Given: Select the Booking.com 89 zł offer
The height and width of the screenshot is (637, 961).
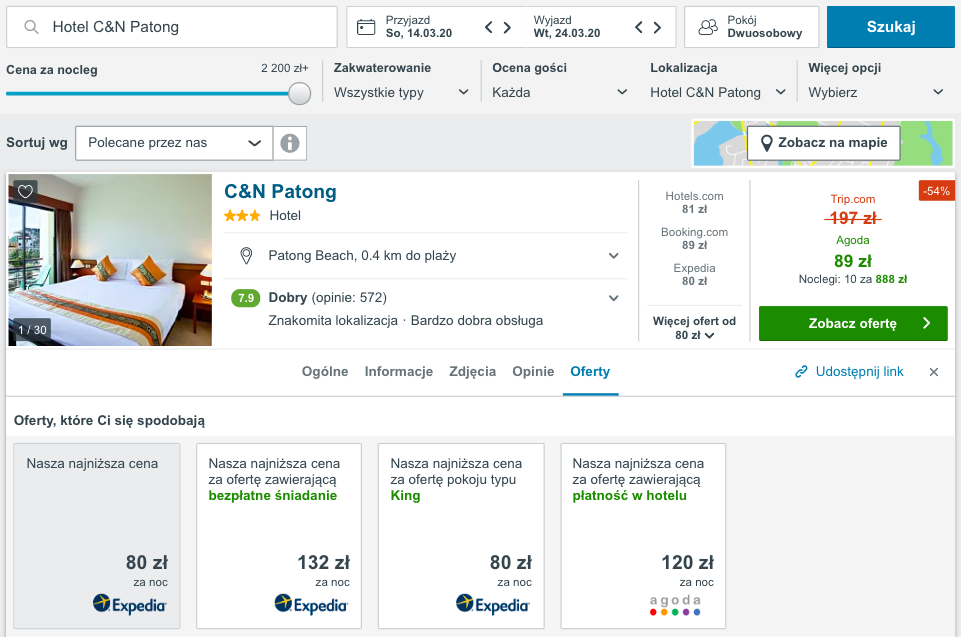Looking at the screenshot, I should point(694,238).
